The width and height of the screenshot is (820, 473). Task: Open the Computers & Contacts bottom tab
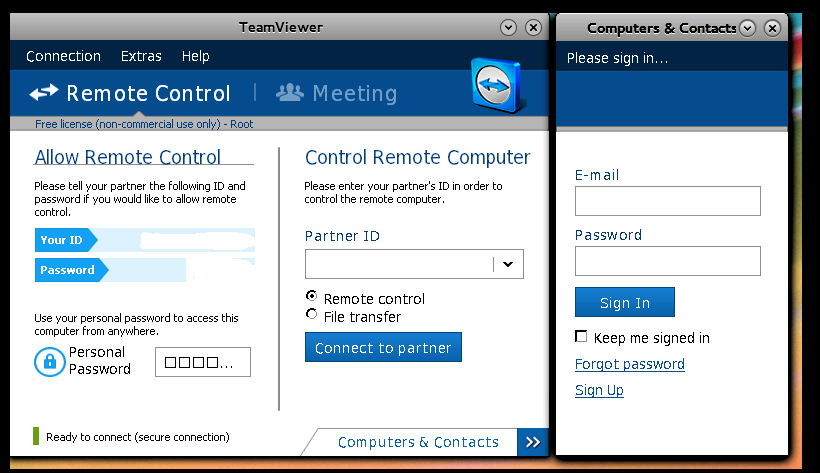(x=418, y=442)
